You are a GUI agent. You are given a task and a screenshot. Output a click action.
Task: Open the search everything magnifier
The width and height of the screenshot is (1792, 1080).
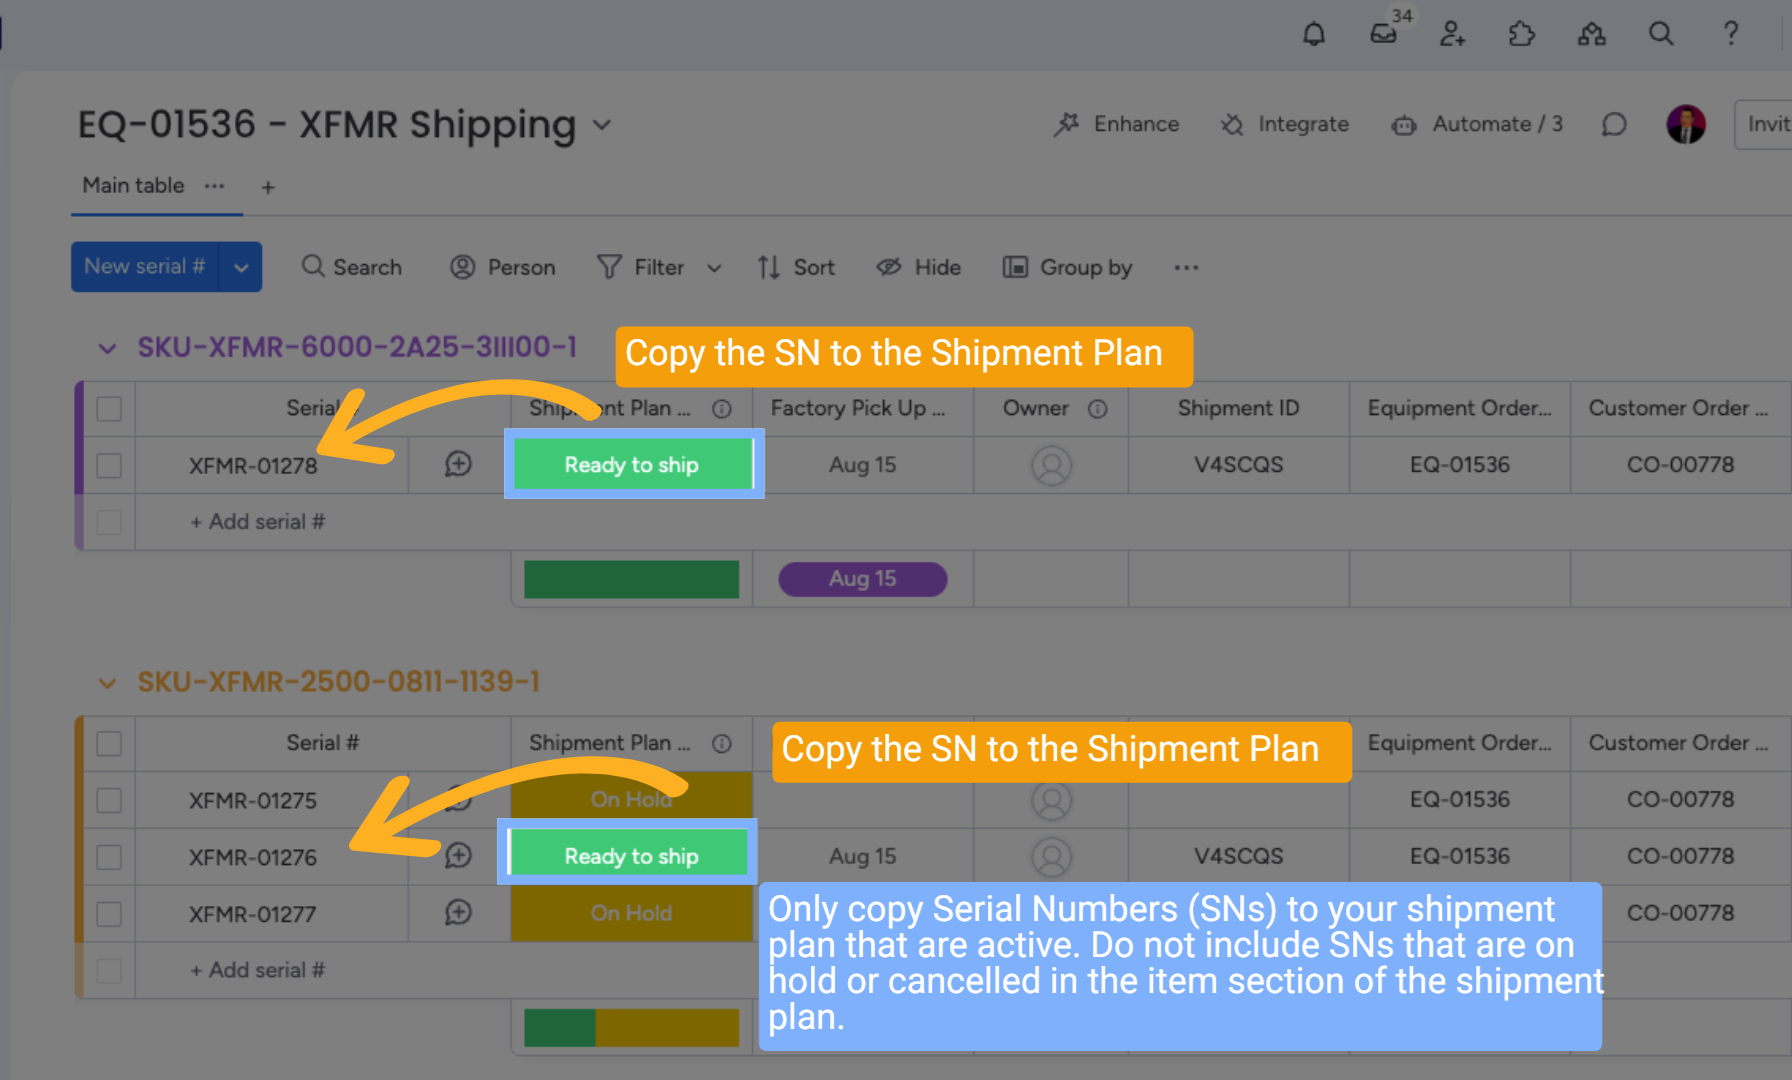click(1661, 34)
